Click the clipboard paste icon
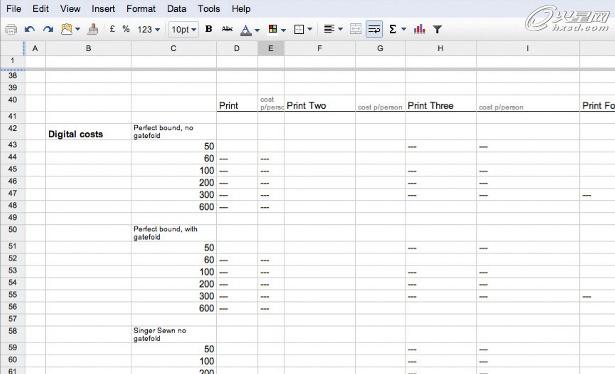The image size is (615, 374). coord(66,29)
